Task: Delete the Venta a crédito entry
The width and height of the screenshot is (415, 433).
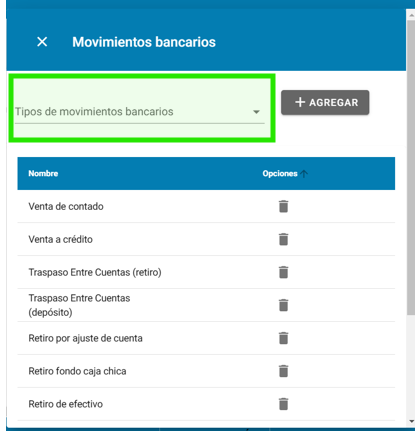Action: pyautogui.click(x=283, y=239)
